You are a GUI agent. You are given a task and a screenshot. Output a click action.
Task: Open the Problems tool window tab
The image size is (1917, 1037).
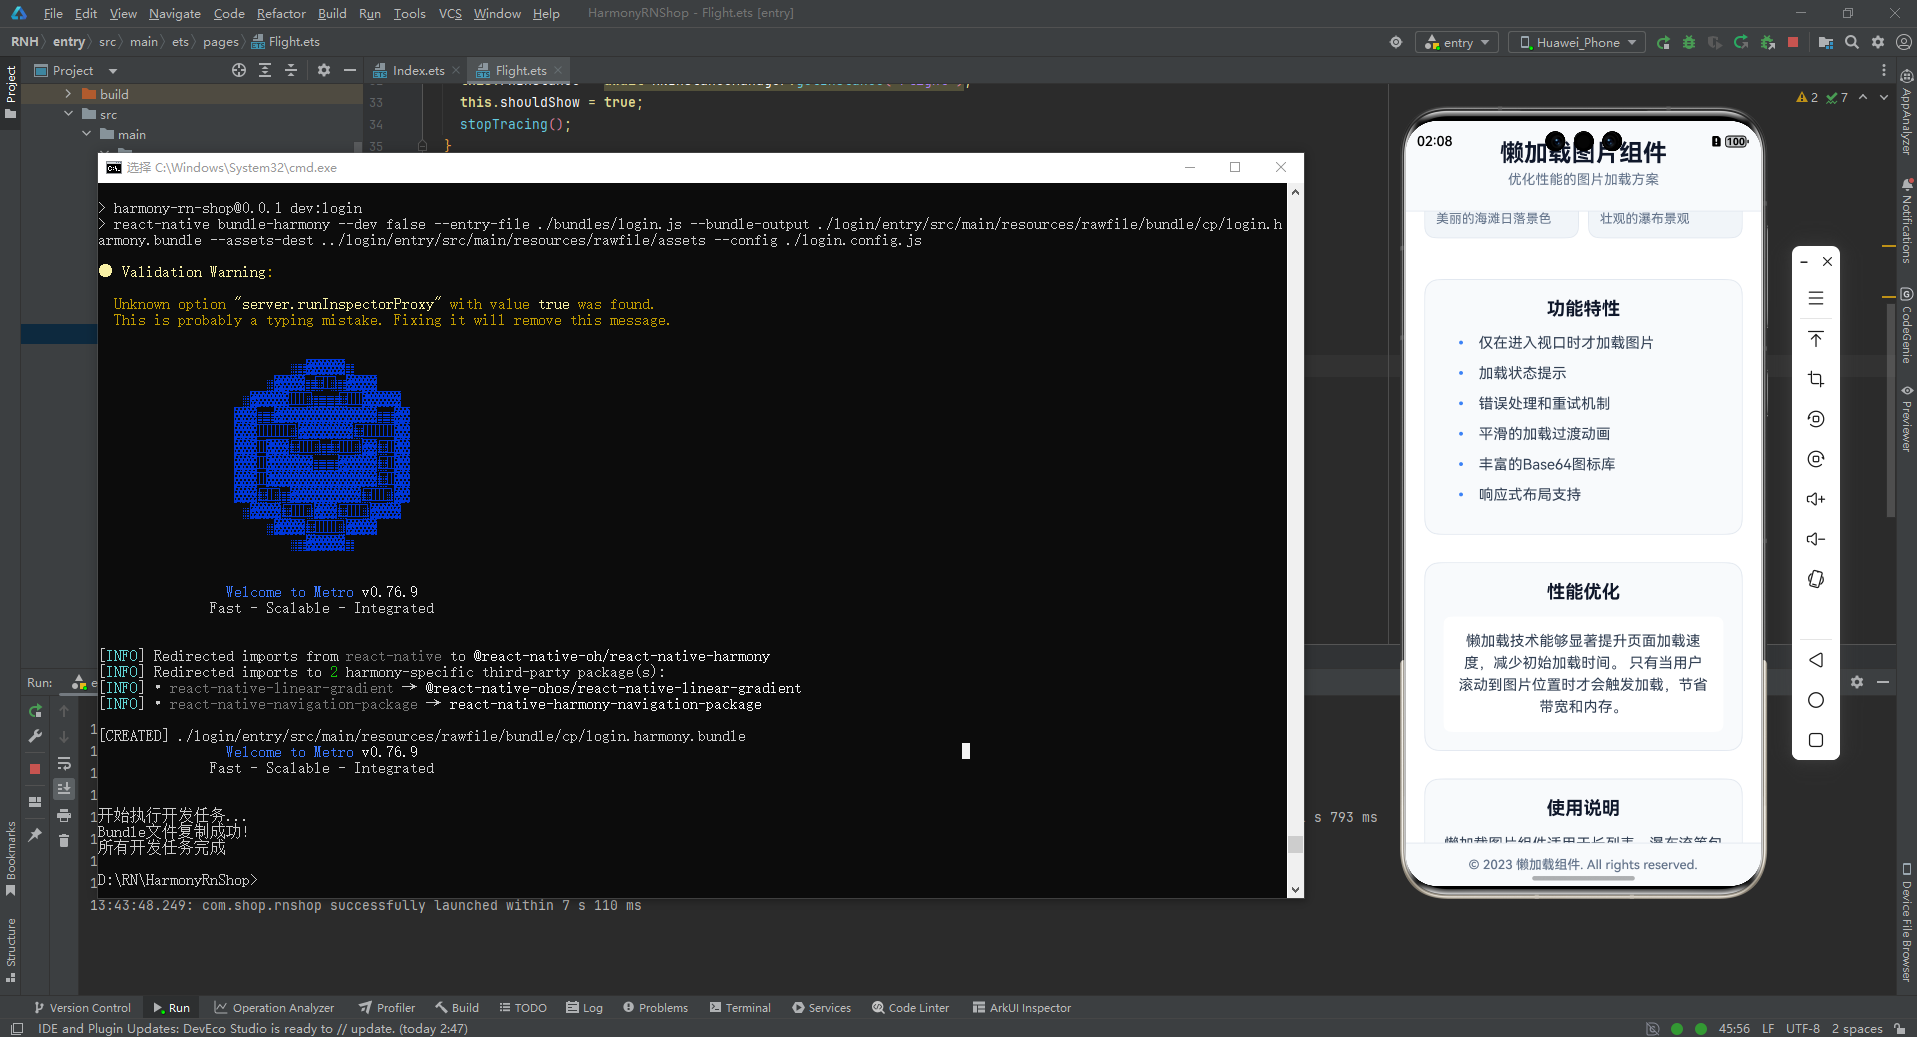[656, 1007]
